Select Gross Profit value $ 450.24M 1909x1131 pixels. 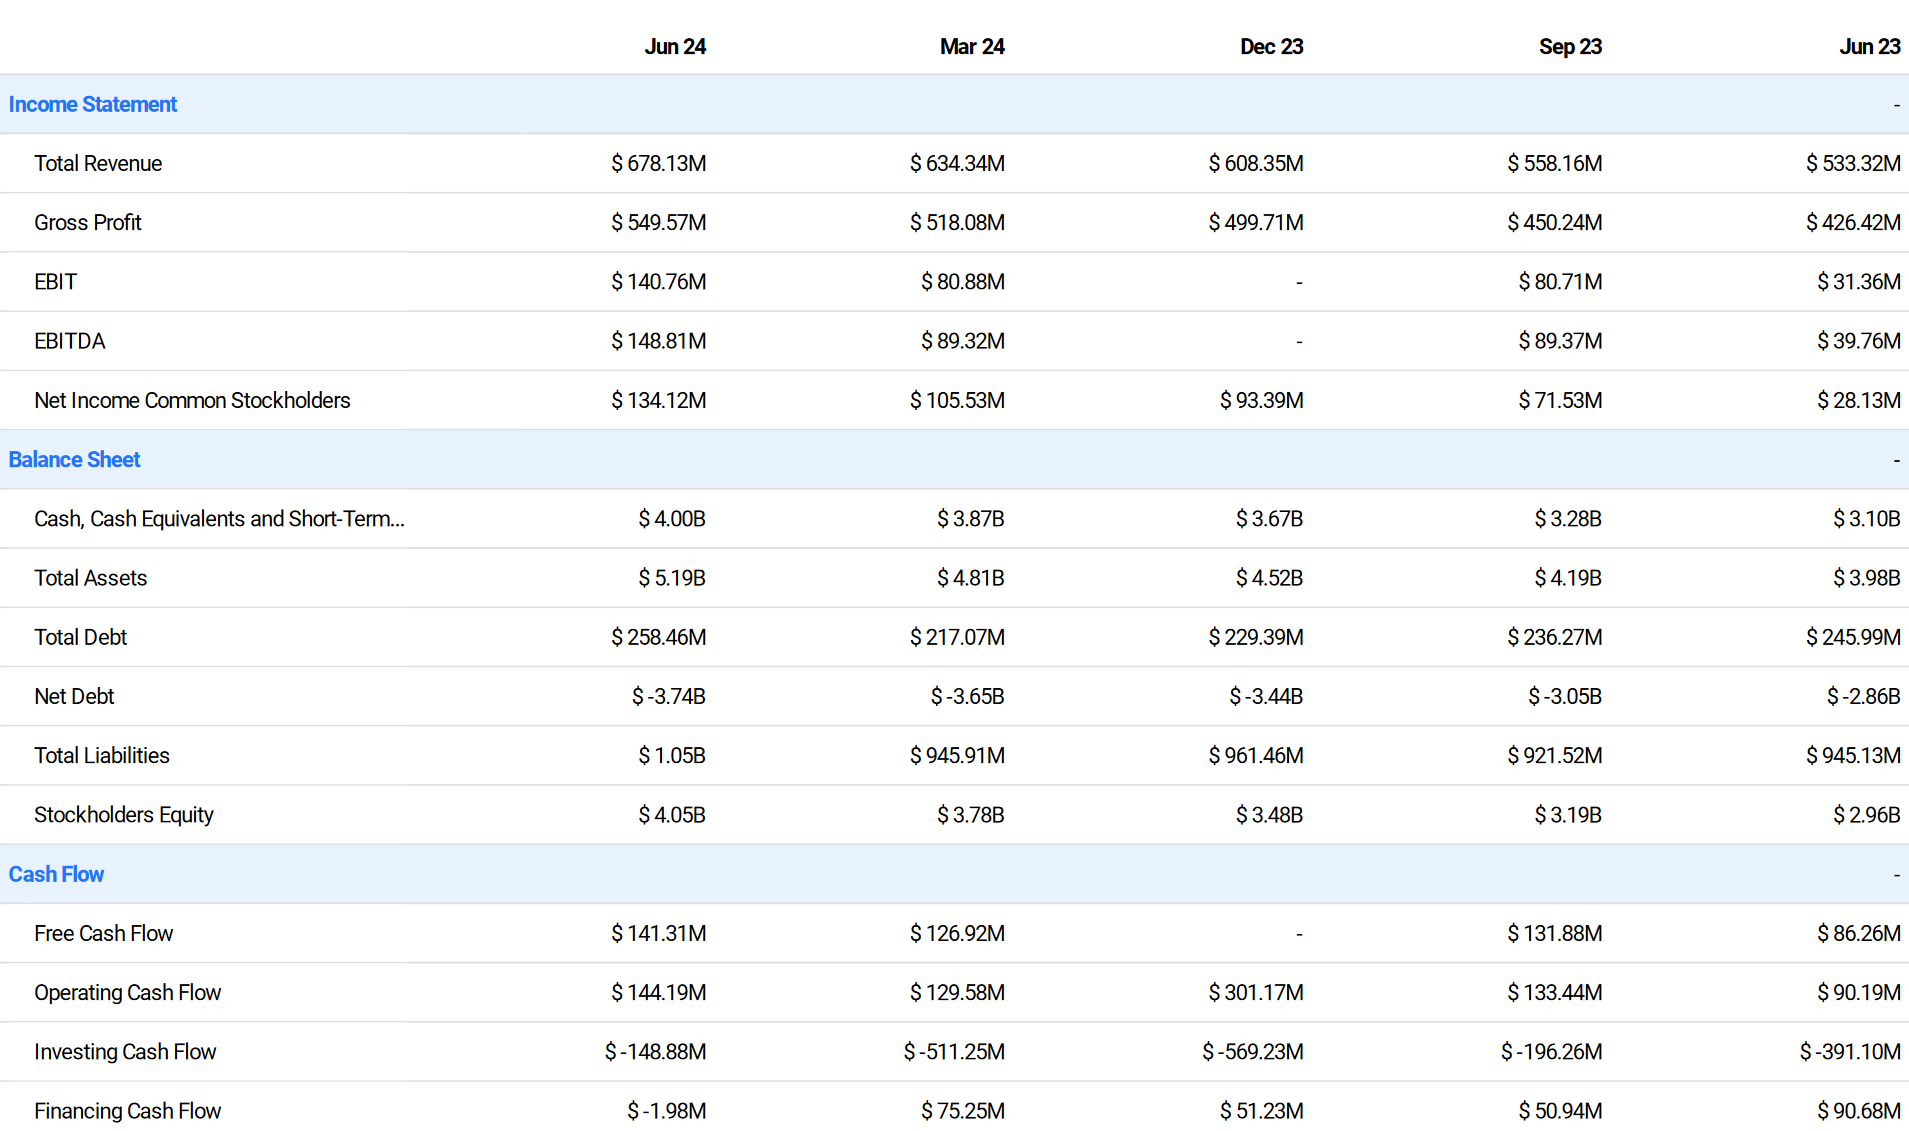pos(1555,222)
